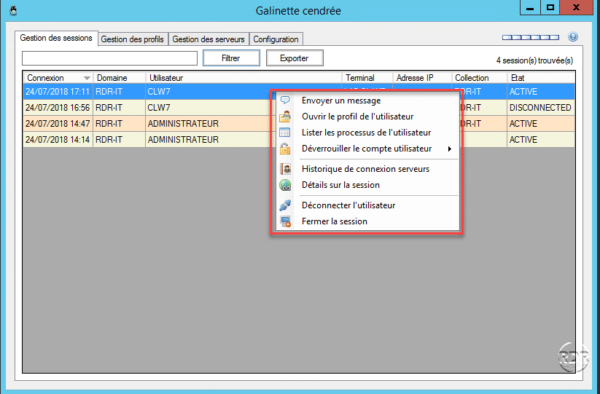Sort by the Domaine column header
This screenshot has height=394, width=600.
[119, 78]
